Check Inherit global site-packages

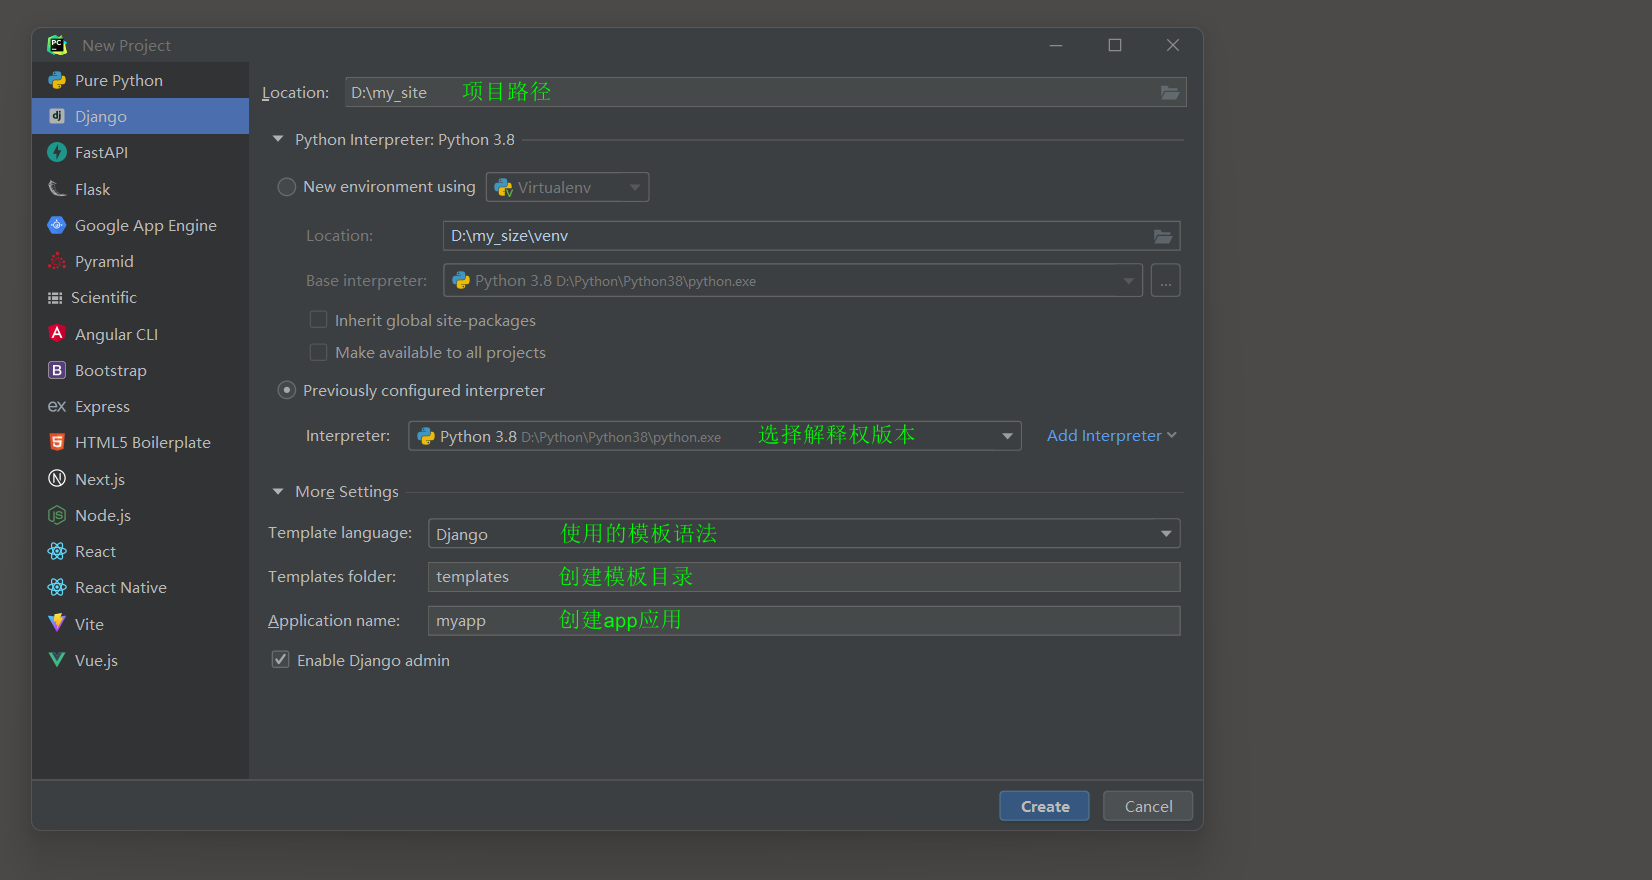tap(318, 320)
